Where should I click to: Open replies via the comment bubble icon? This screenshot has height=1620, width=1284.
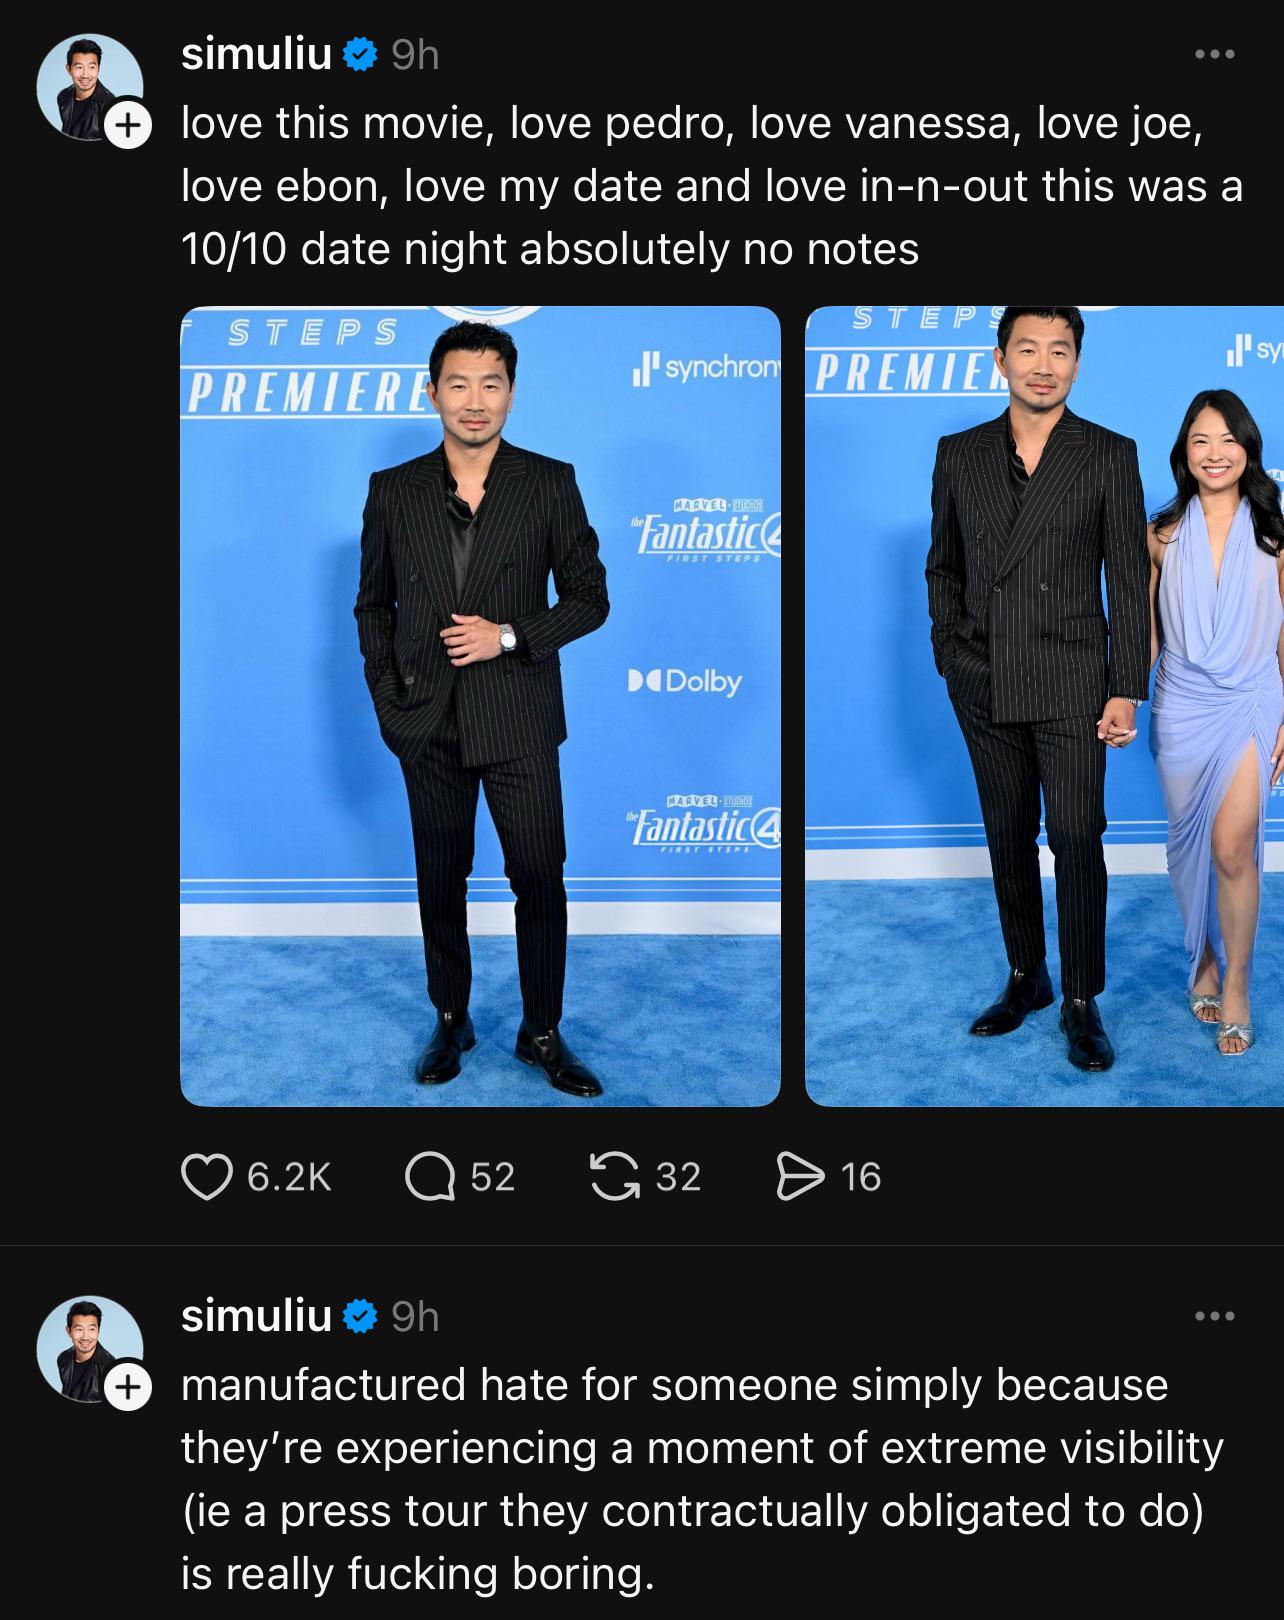[x=429, y=1177]
